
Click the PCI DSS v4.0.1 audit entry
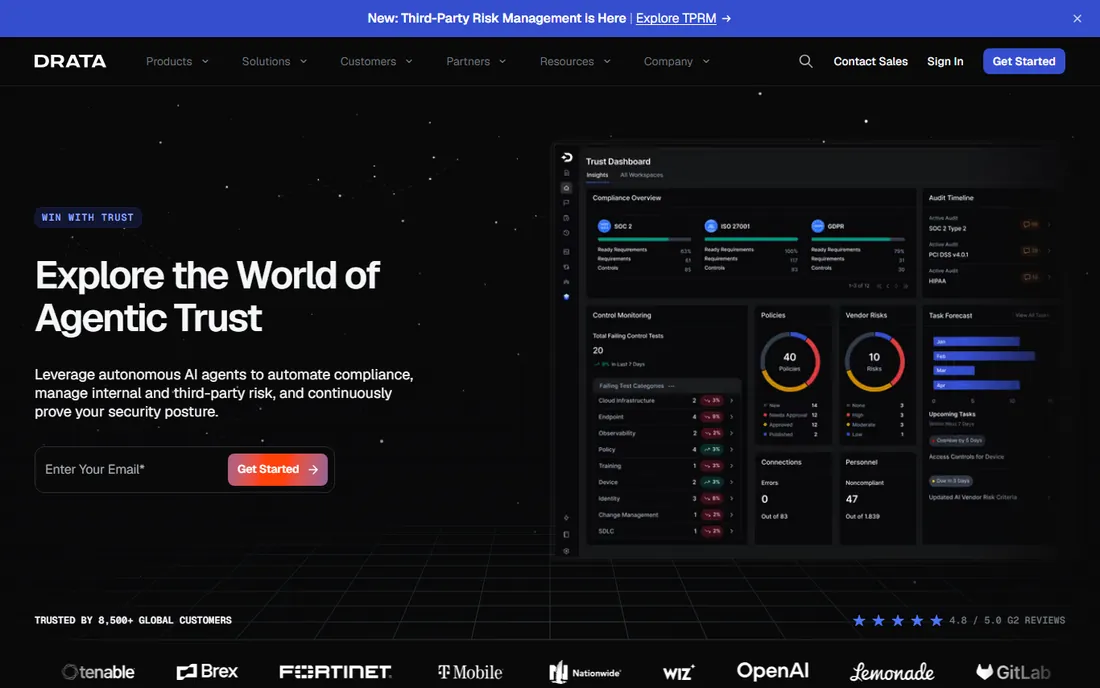(x=989, y=251)
